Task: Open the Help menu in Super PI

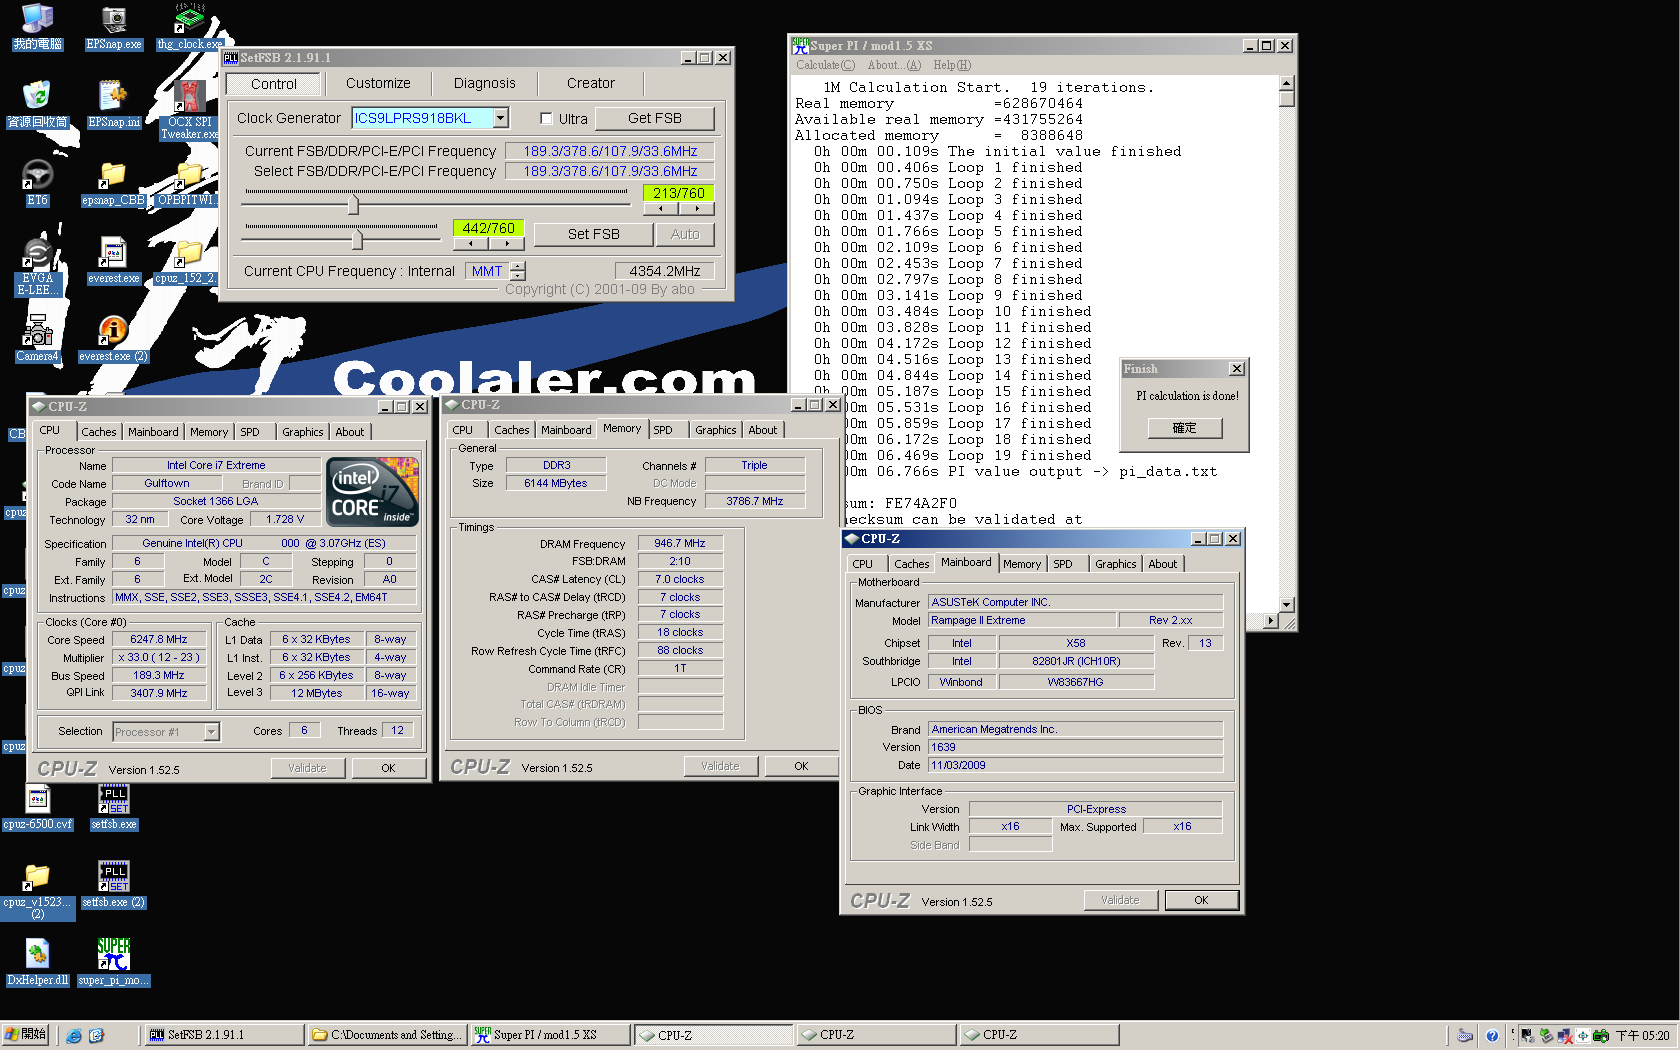Action: click(x=952, y=65)
